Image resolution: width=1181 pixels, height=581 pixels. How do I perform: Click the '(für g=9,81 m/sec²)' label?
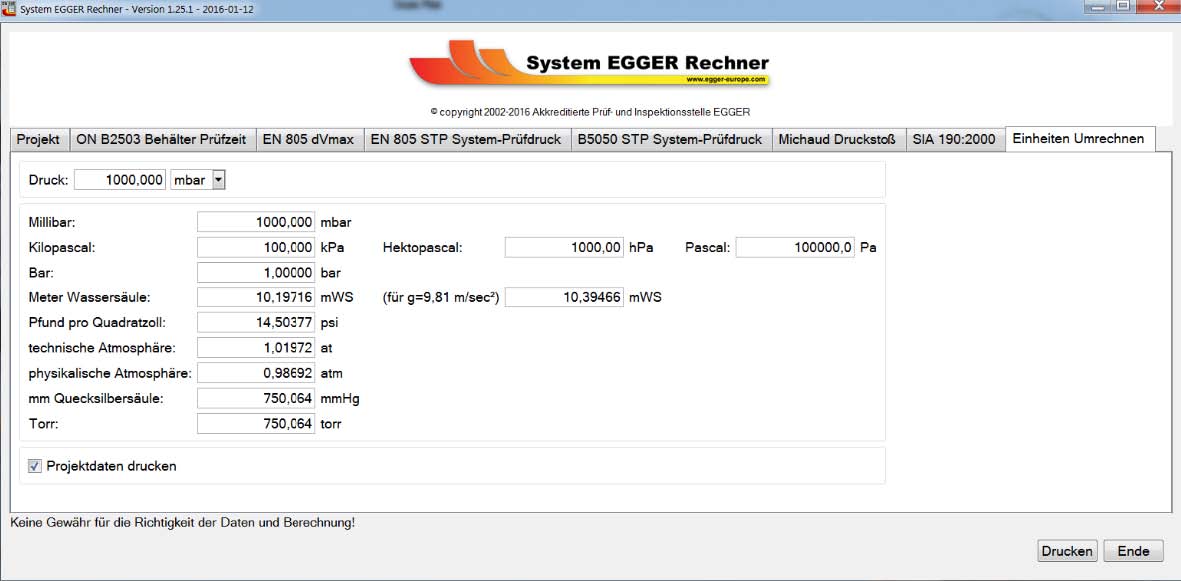[441, 298]
